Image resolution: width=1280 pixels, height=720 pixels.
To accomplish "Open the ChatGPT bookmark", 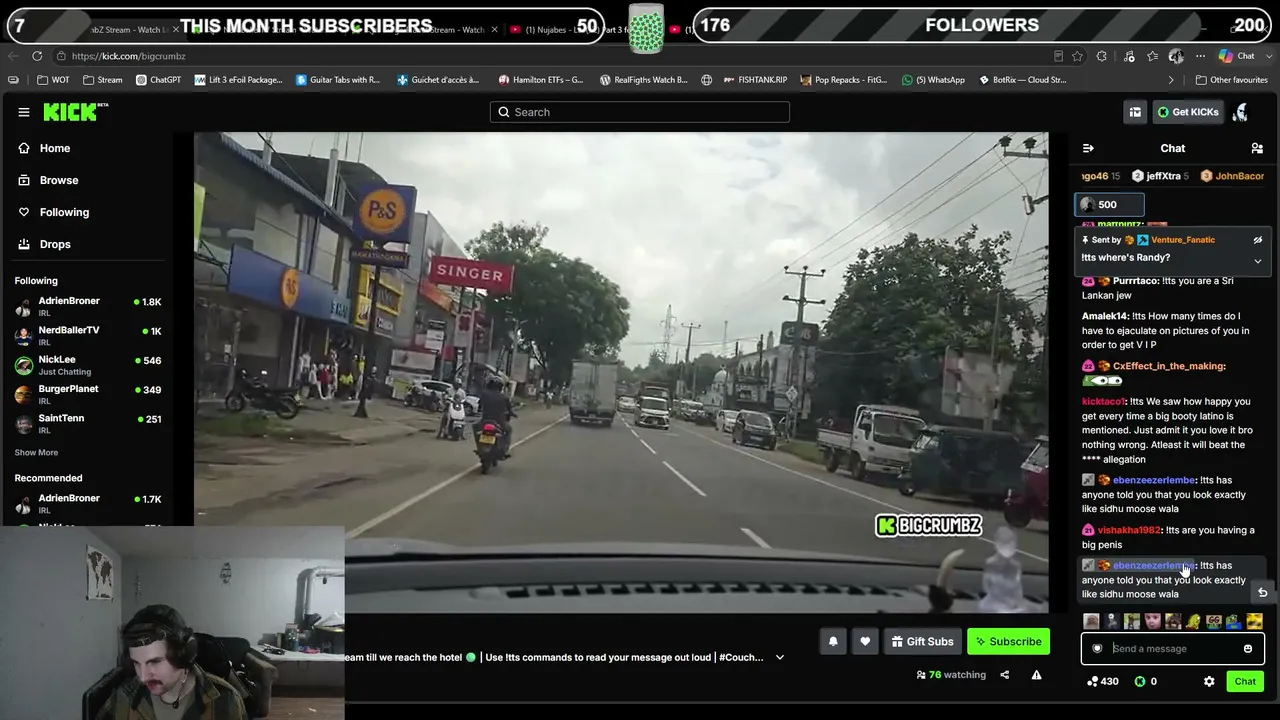I will 158,80.
